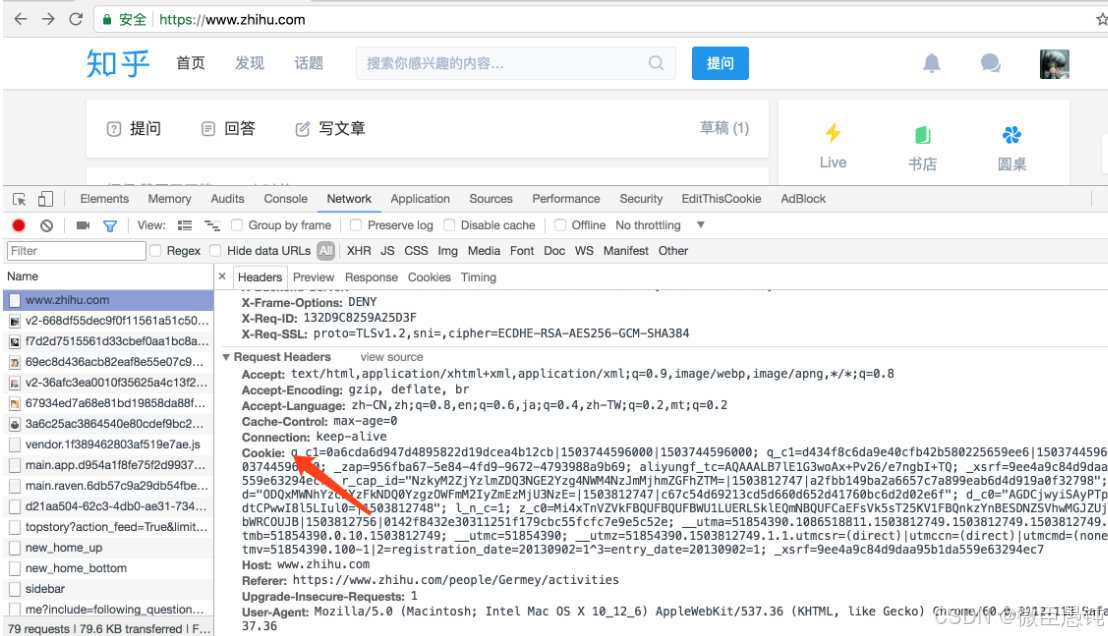Click the browser forward arrow
The height and width of the screenshot is (636, 1108).
[48, 19]
